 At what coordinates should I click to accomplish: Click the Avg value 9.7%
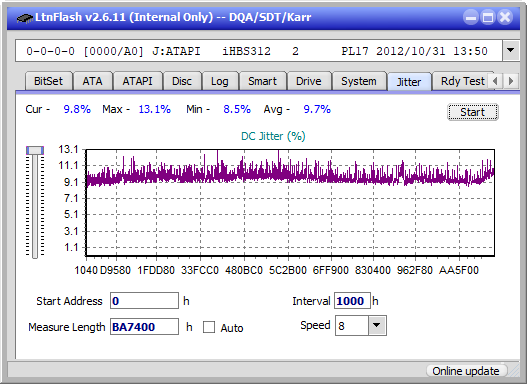coord(317,109)
